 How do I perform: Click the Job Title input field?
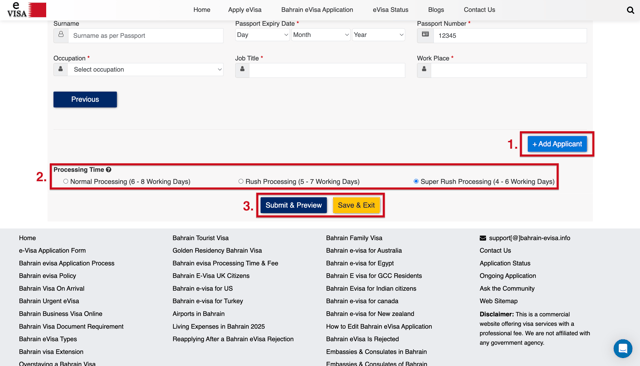[x=327, y=70]
